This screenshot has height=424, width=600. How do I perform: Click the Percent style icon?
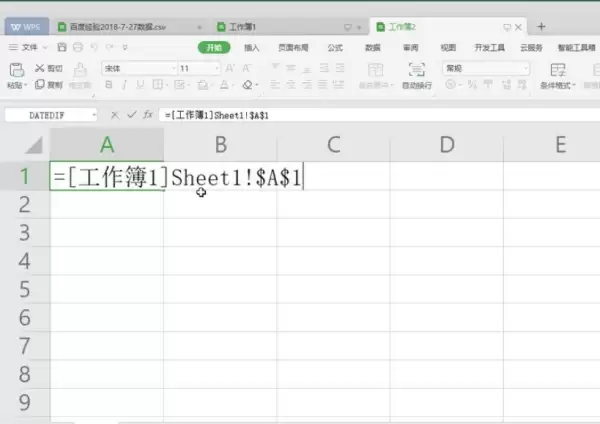coord(472,85)
